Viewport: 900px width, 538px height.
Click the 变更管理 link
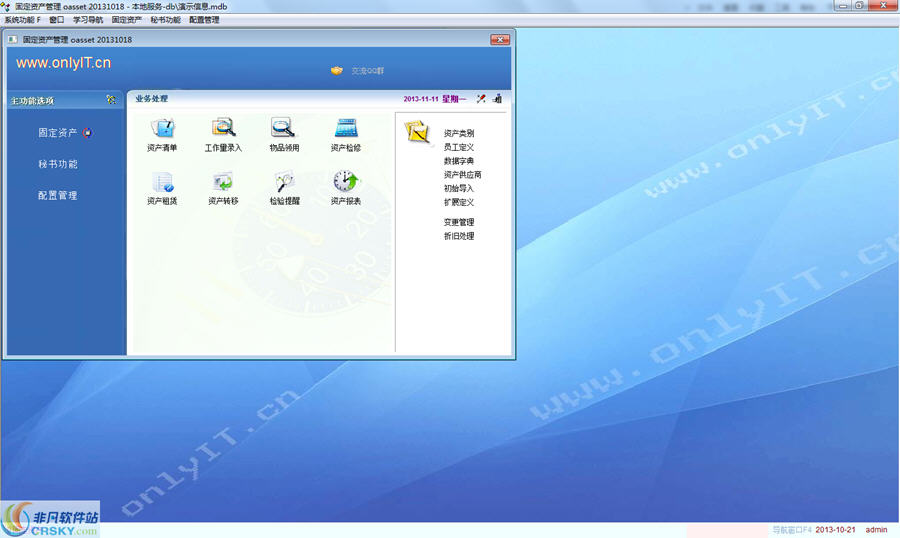click(459, 222)
